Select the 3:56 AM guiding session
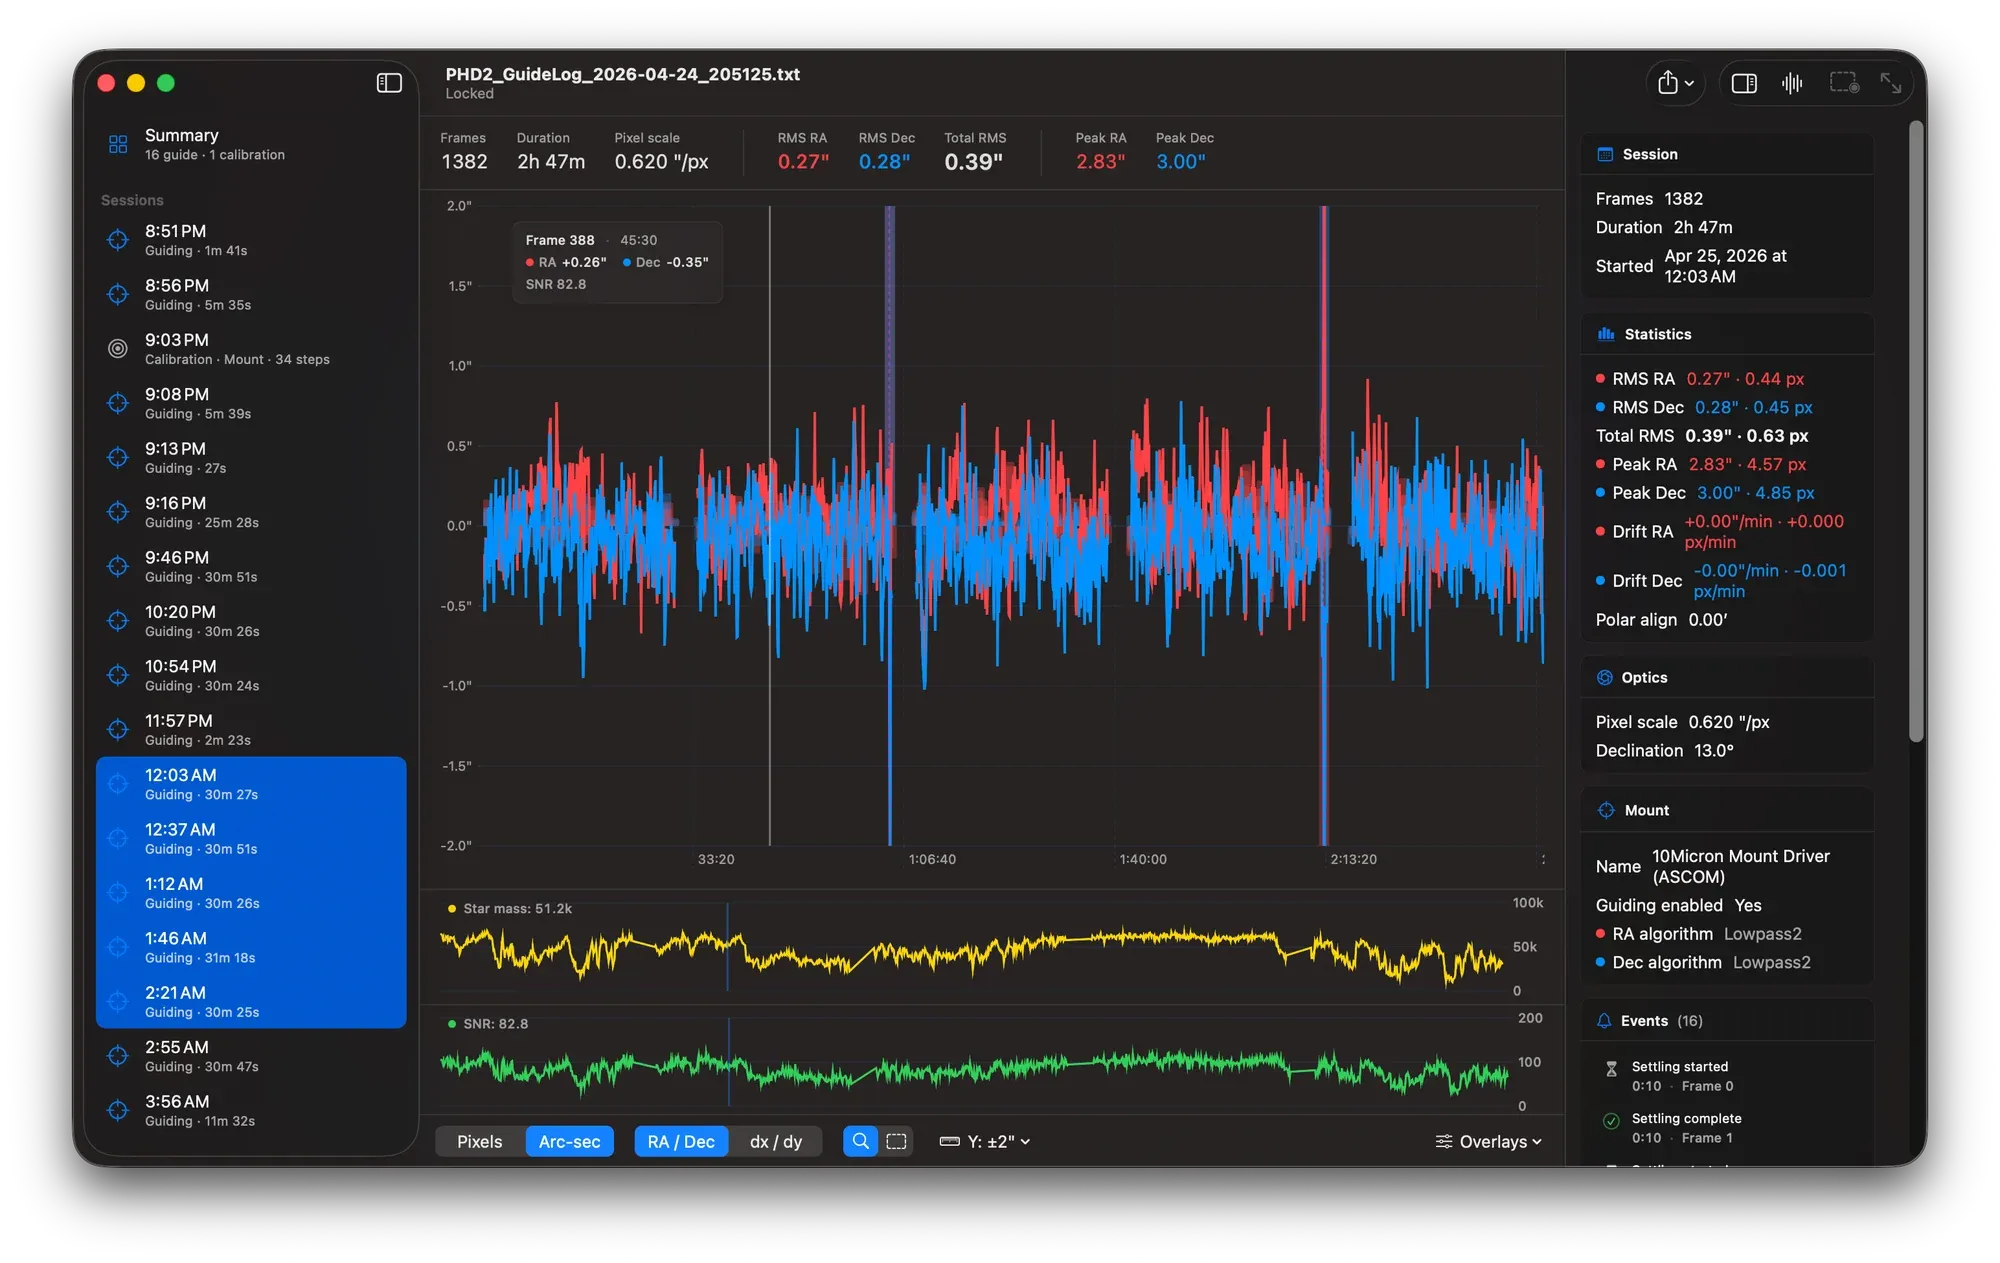Screen dimensions: 2000x1263 tap(250, 1110)
